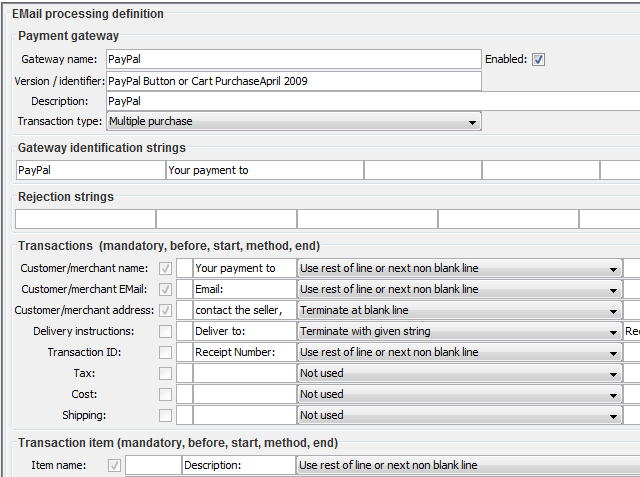Click the third empty identification string field

(x=423, y=170)
